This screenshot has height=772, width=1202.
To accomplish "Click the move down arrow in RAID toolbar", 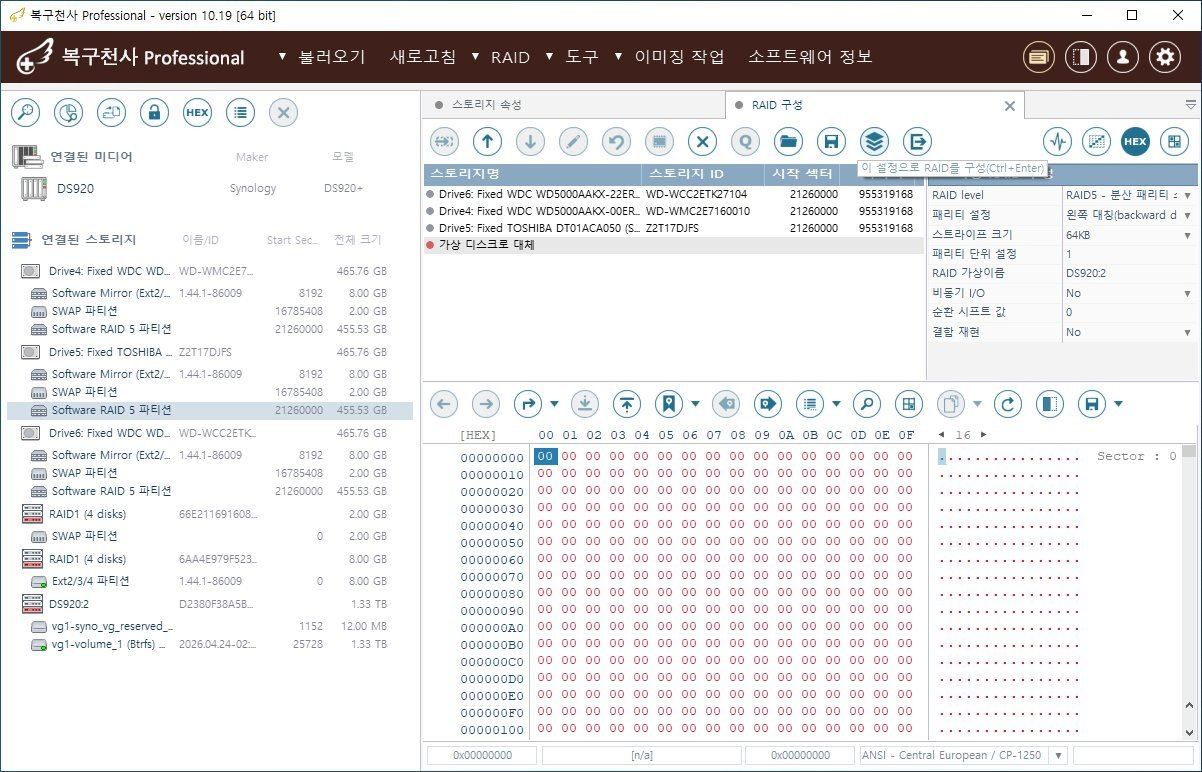I will coord(530,141).
